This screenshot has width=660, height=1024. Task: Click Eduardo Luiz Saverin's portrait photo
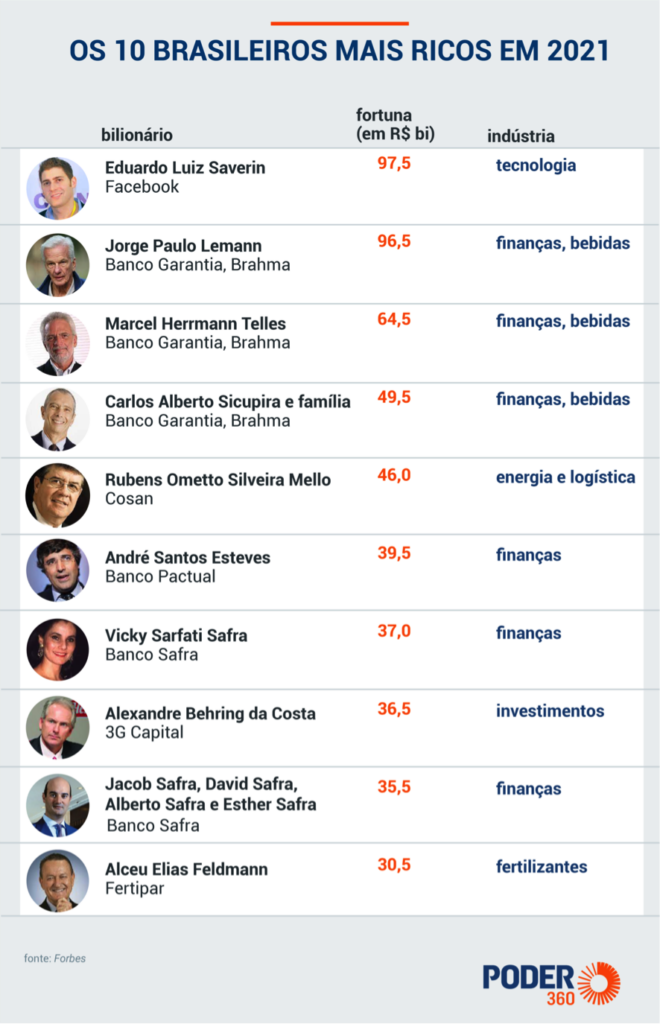(57, 188)
